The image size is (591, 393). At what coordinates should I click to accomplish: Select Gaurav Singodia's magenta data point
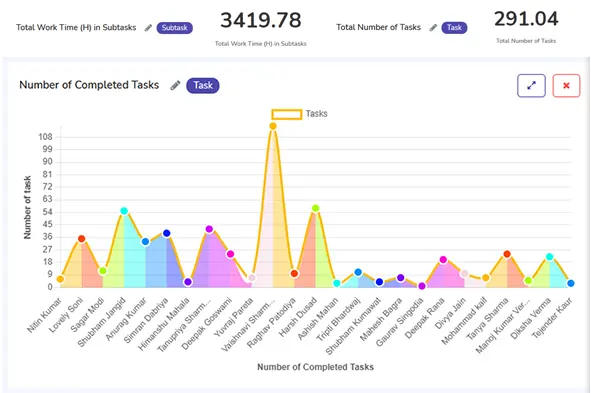422,286
